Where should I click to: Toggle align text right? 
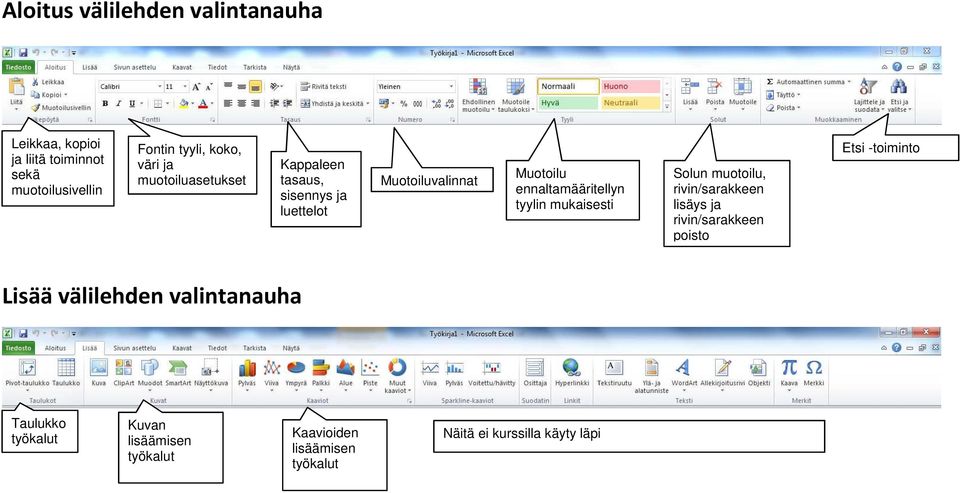point(255,103)
